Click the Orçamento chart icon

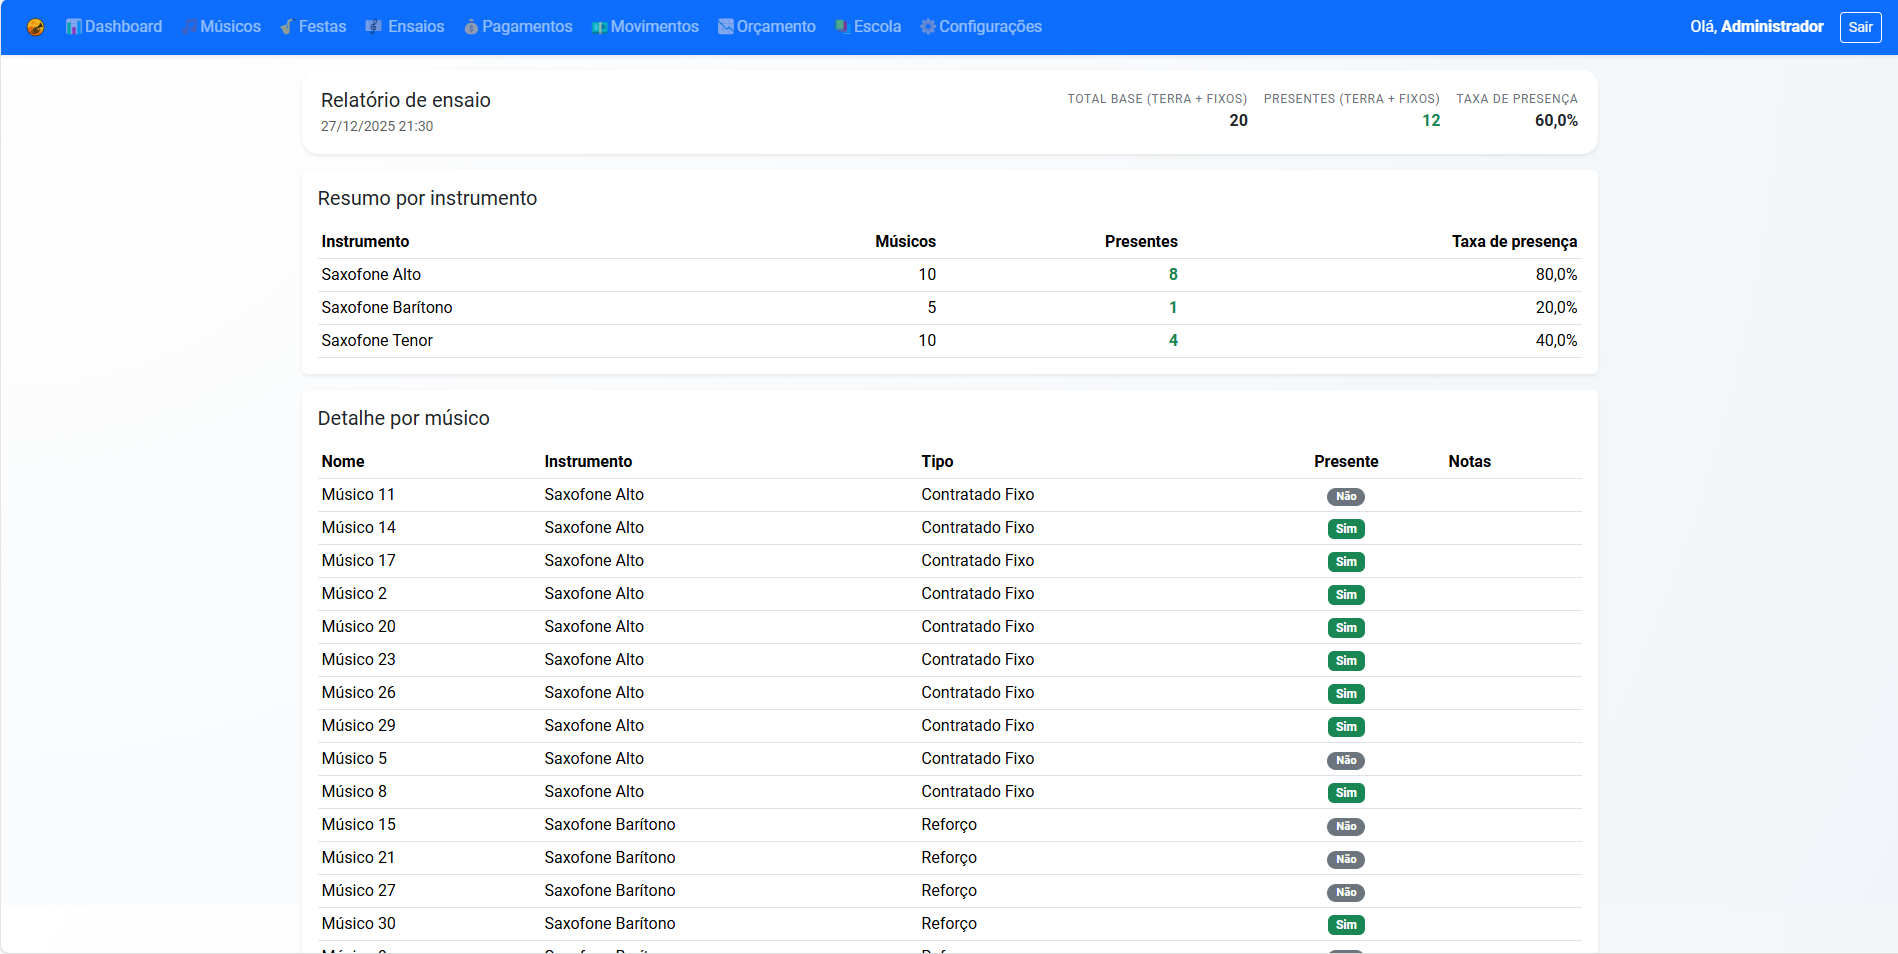(x=726, y=27)
